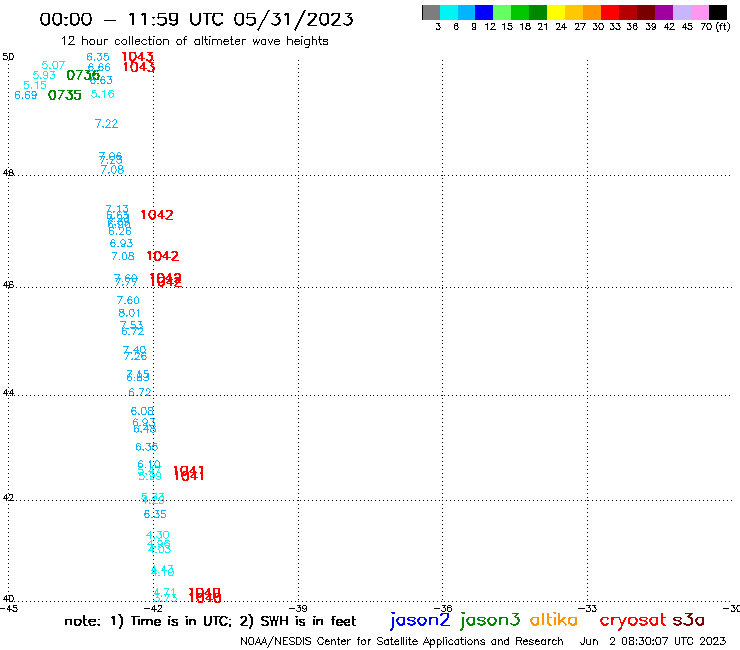Viewport: 740px width, 650px height.
Task: Click the longitude axis label '-36'
Action: pyautogui.click(x=442, y=608)
